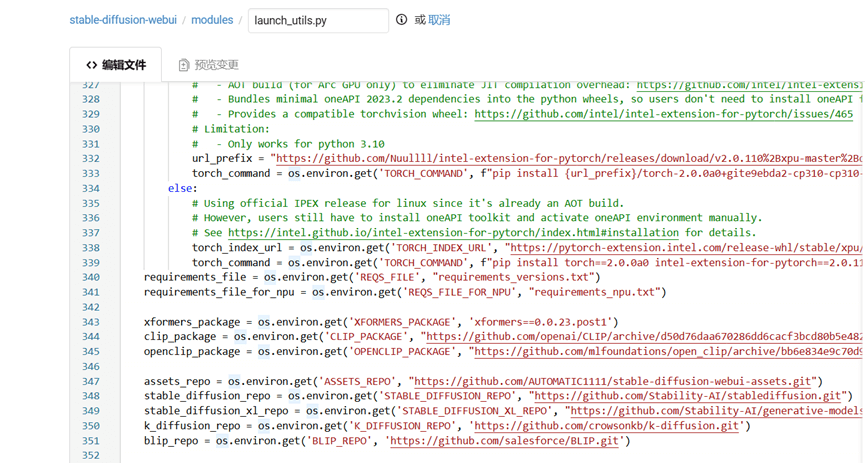
Task: Open the mlfoundations open_clip archive URL
Action: coord(668,352)
